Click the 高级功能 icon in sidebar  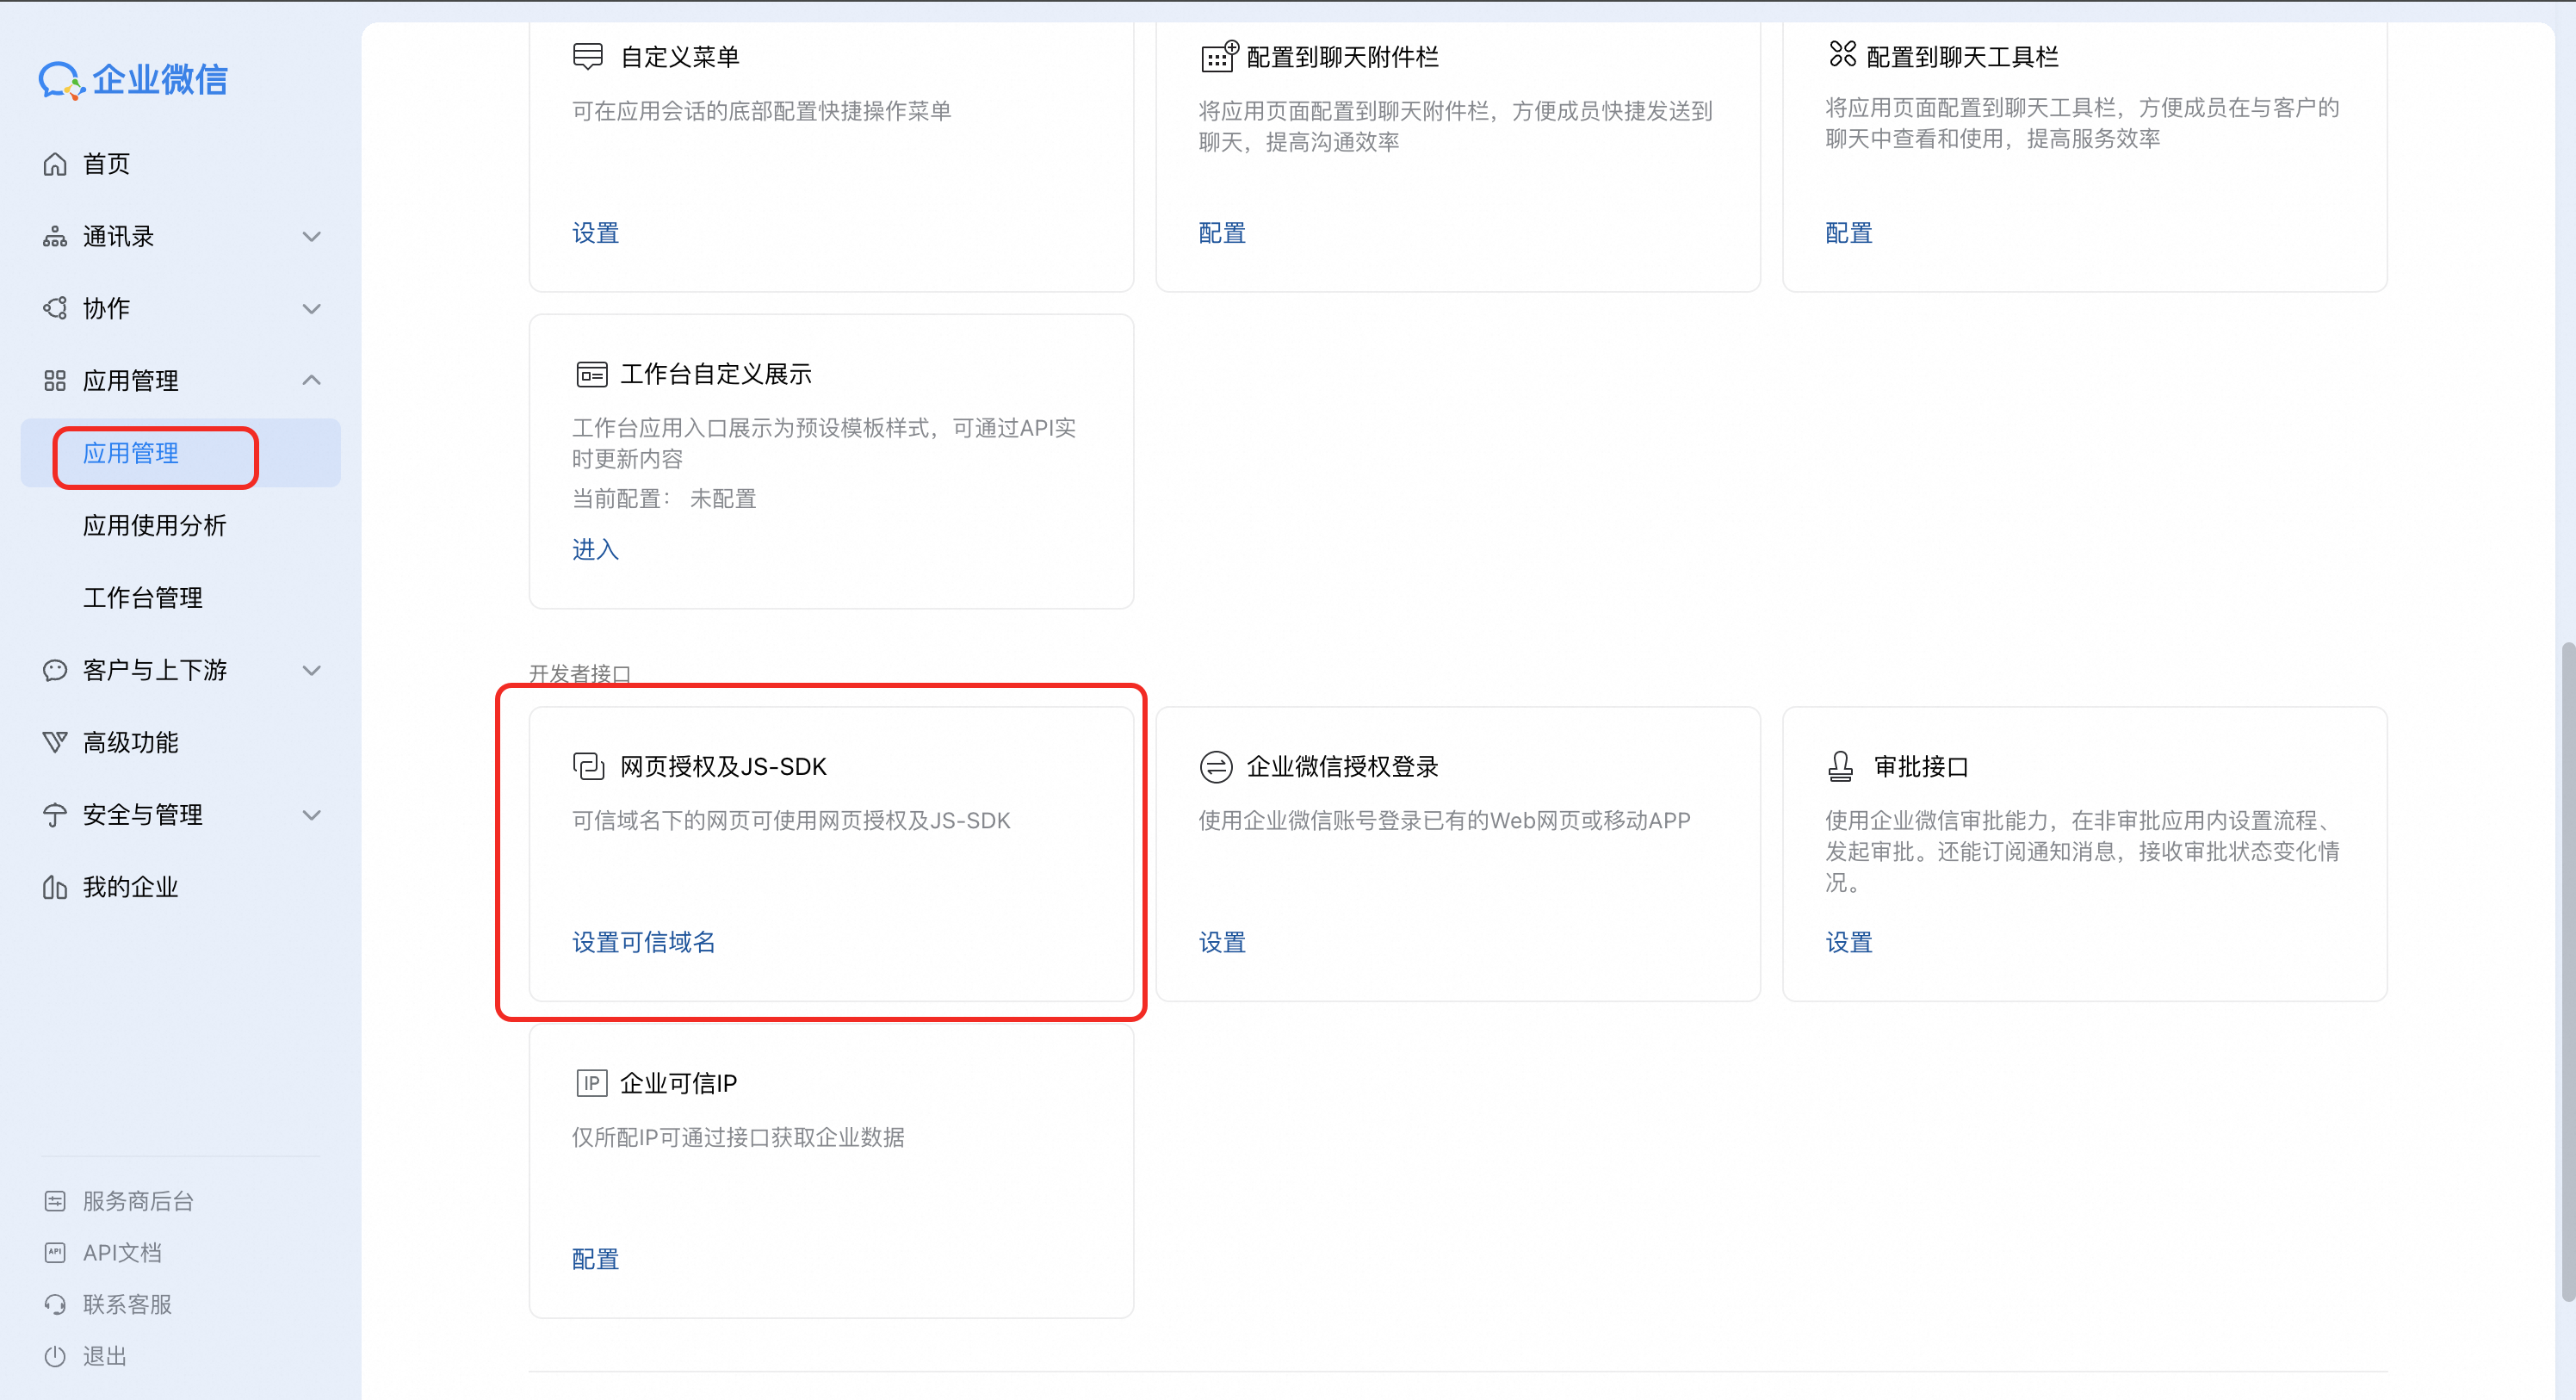55,742
